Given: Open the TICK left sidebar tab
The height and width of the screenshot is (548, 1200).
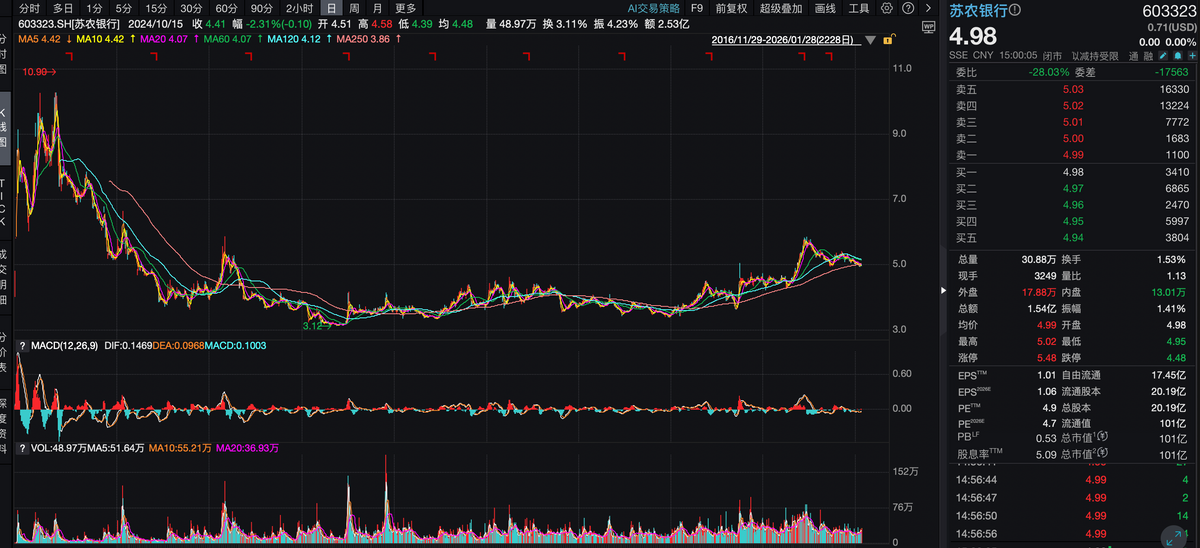Looking at the screenshot, I should [3, 203].
